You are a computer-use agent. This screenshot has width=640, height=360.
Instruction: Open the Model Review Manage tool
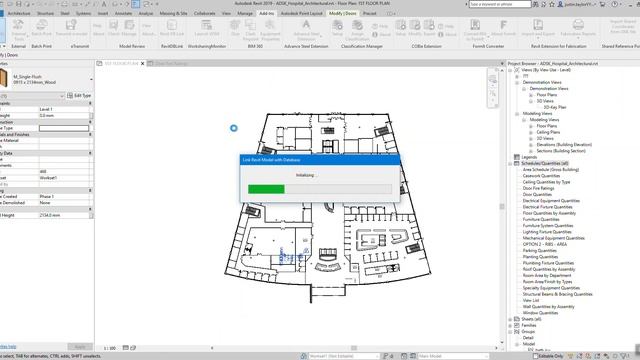coord(129,28)
